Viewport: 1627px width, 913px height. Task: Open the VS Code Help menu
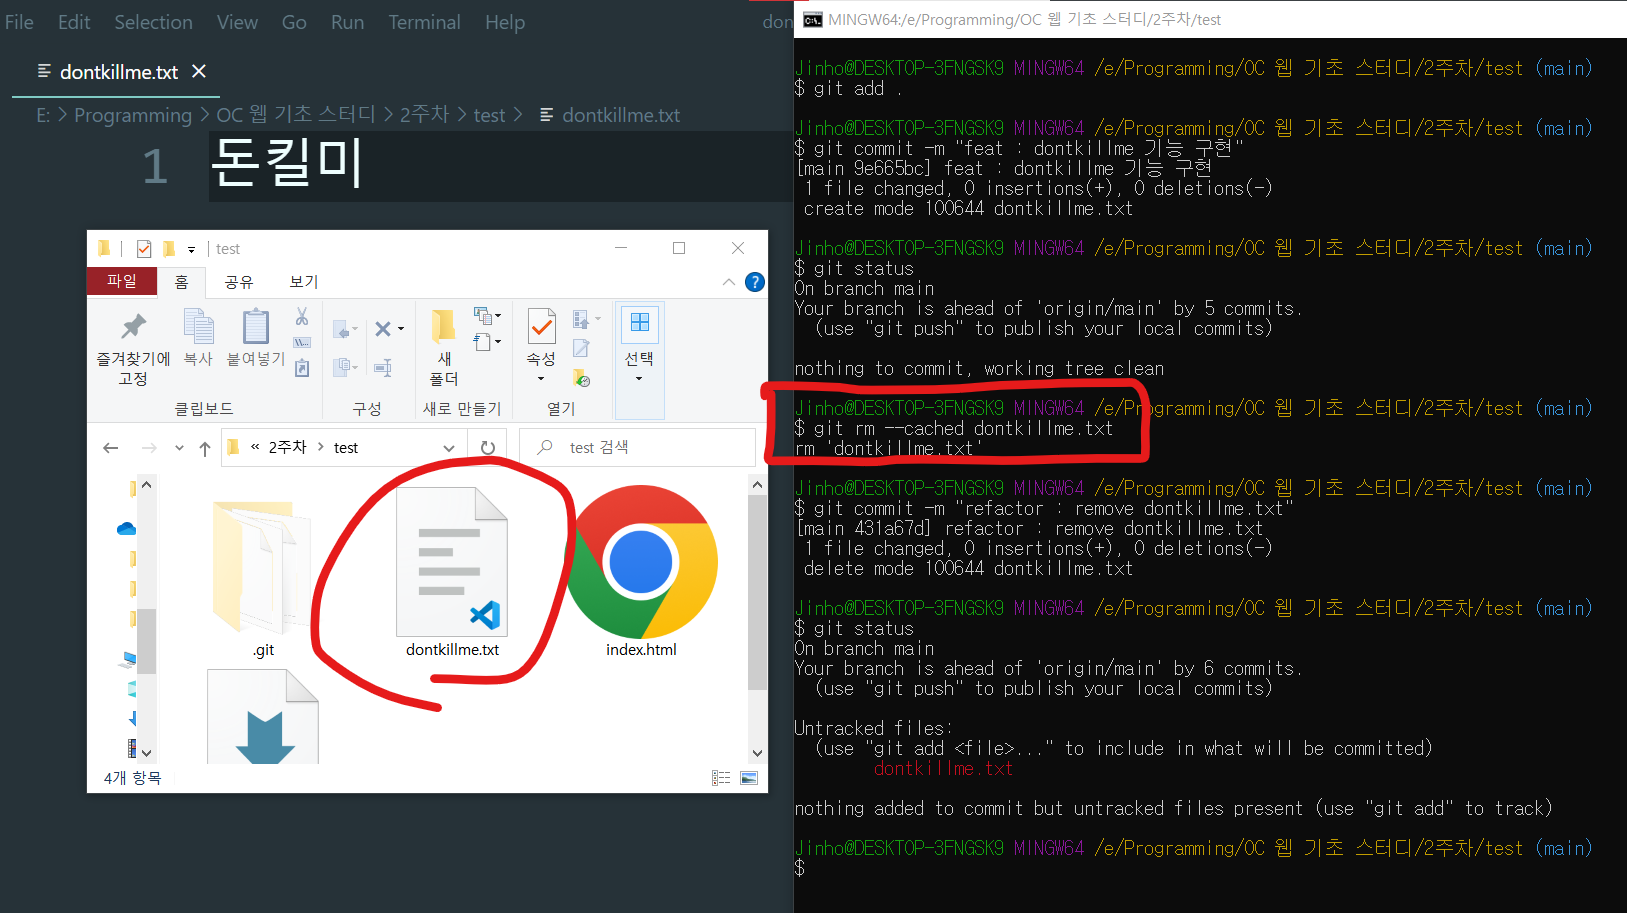(505, 22)
